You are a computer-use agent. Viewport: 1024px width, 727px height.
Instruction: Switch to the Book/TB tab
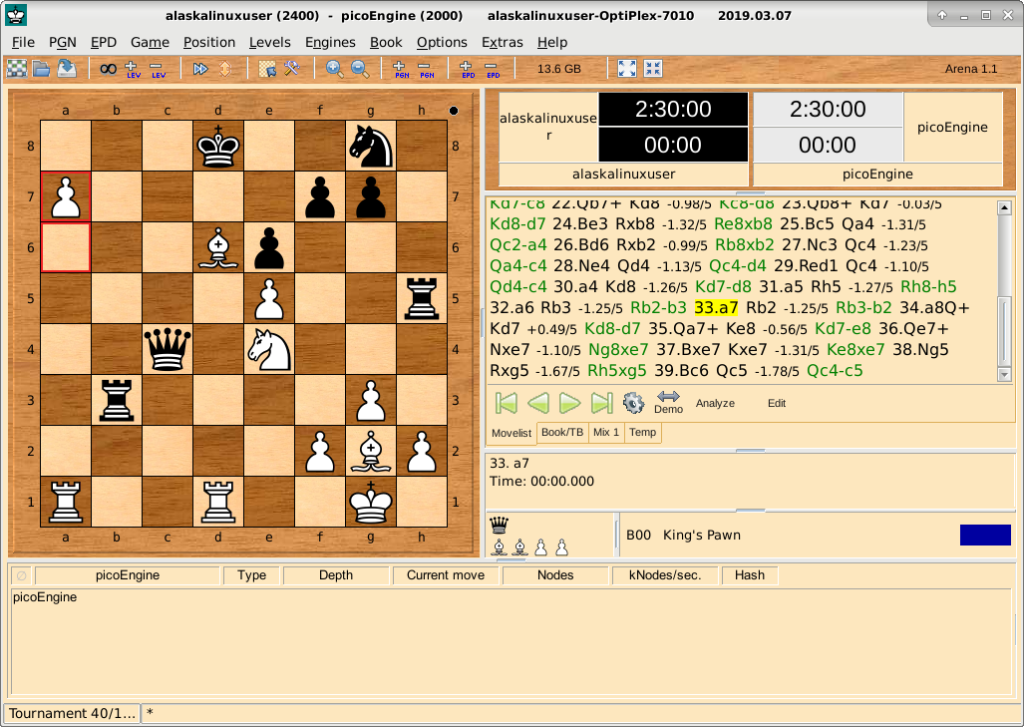coord(561,432)
